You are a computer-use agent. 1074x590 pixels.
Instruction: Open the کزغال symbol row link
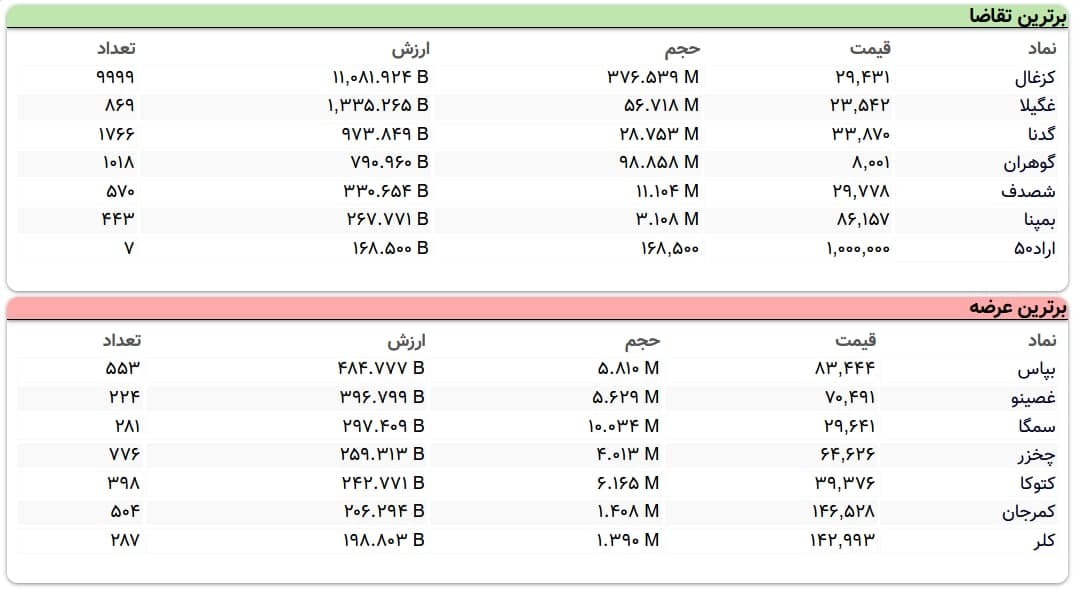1034,77
